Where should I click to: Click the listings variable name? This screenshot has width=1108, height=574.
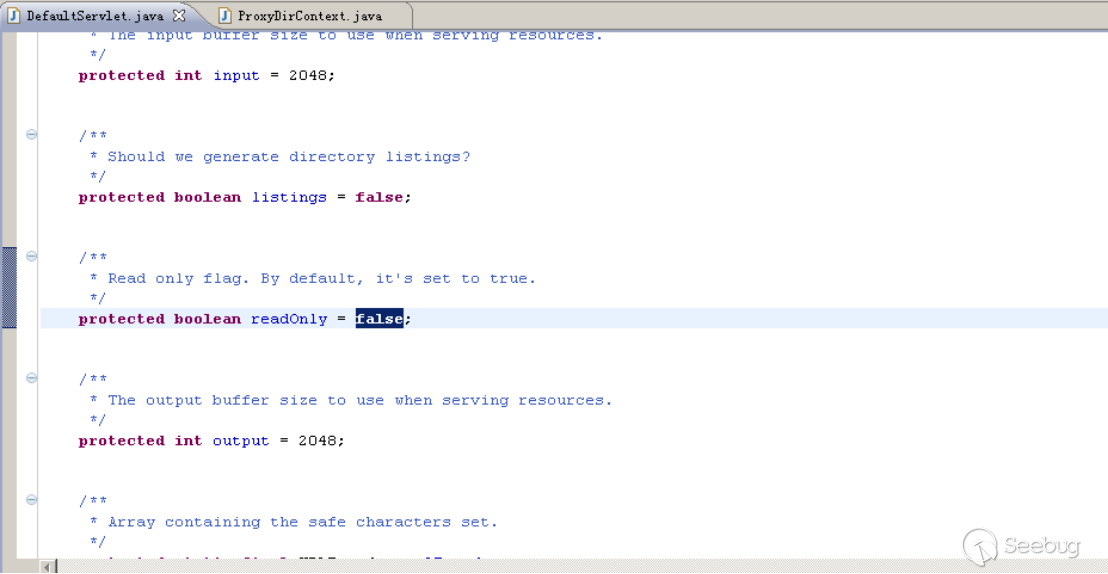coord(289,197)
